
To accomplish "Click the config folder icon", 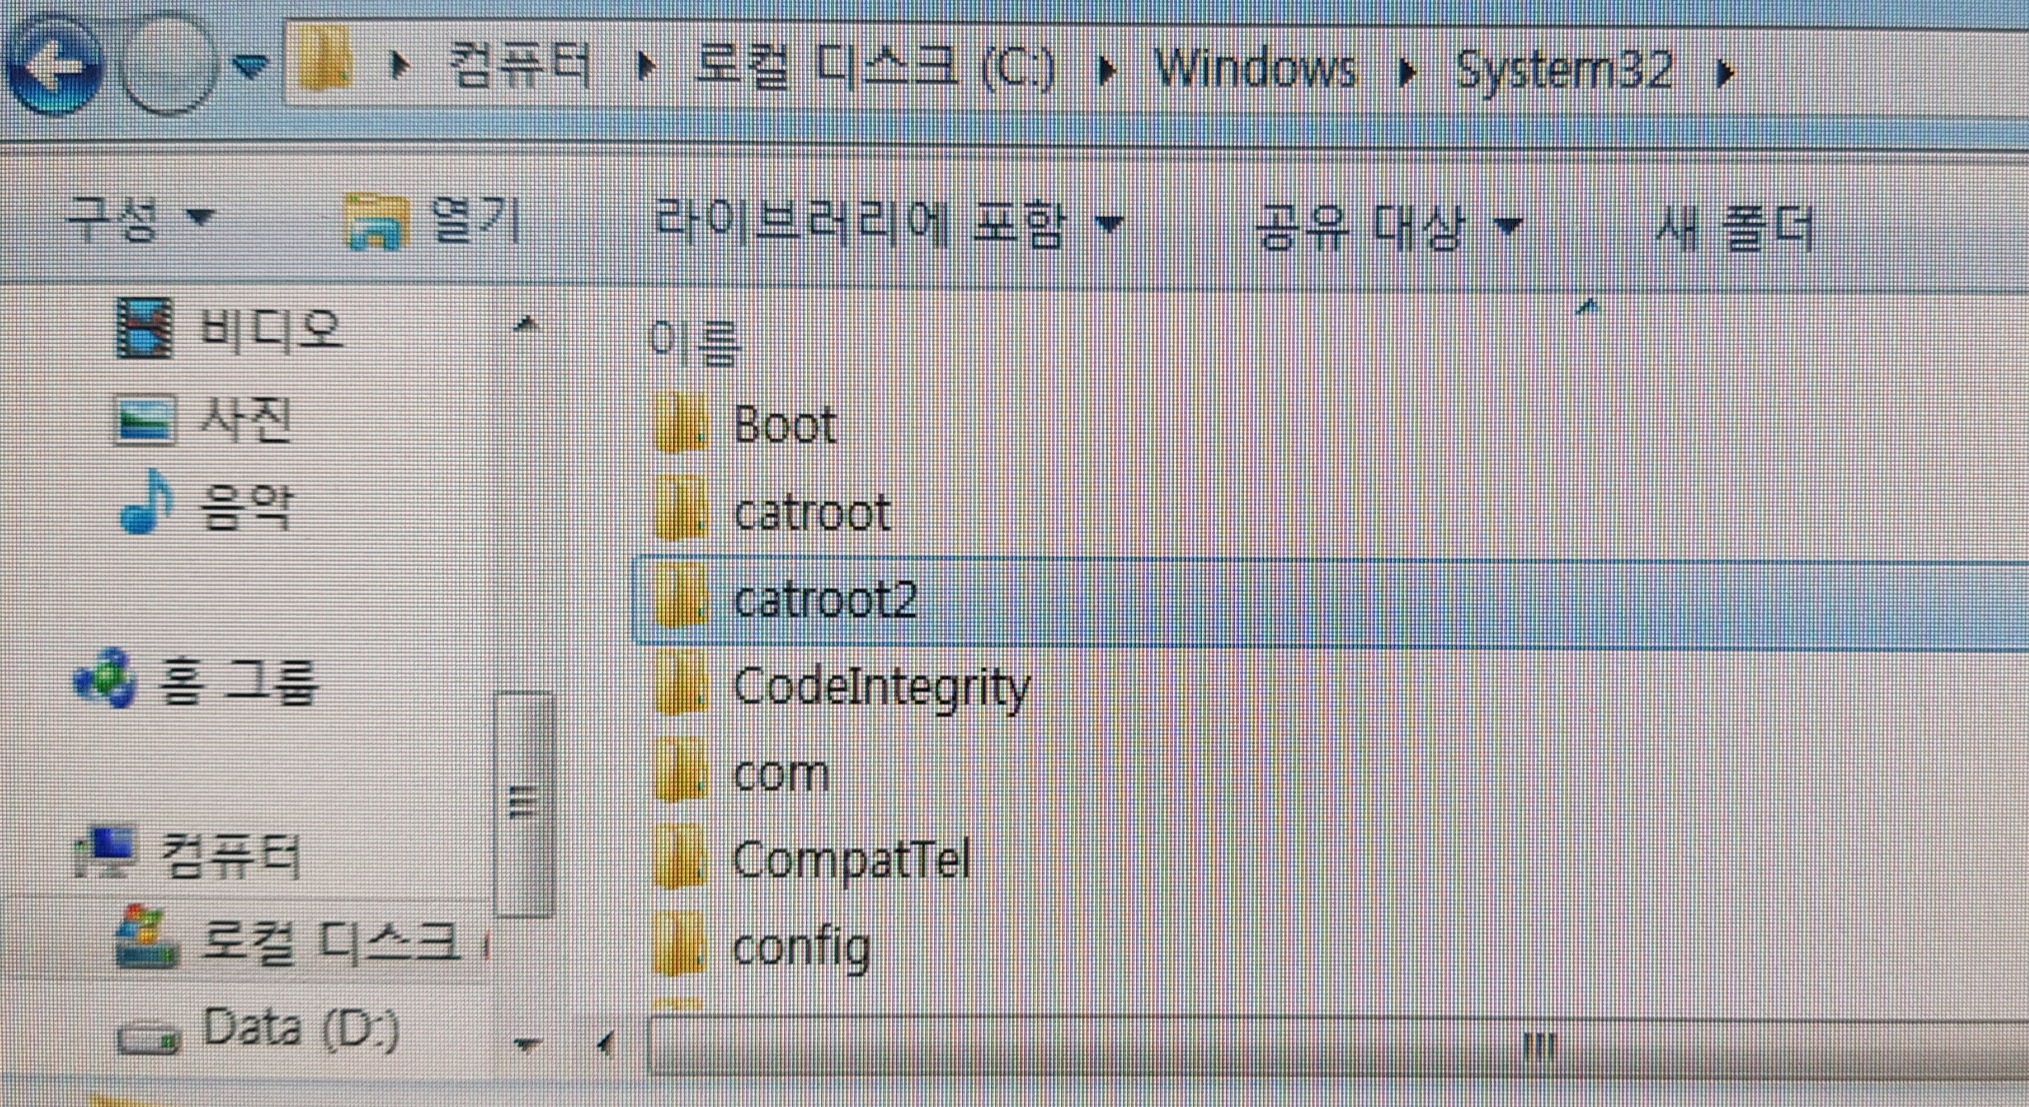I will (681, 946).
